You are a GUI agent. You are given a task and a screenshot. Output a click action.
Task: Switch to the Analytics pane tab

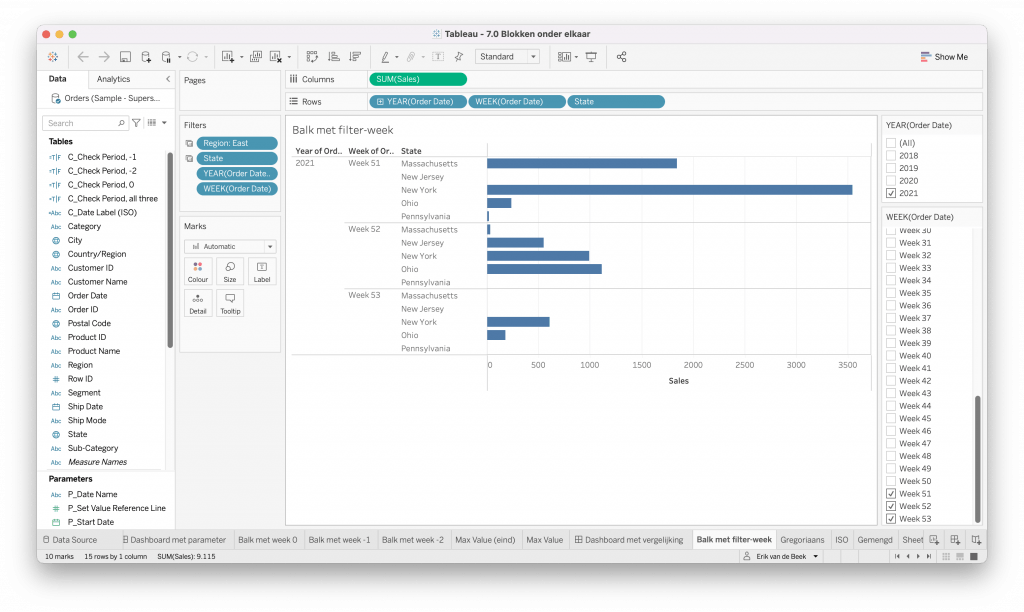113,79
